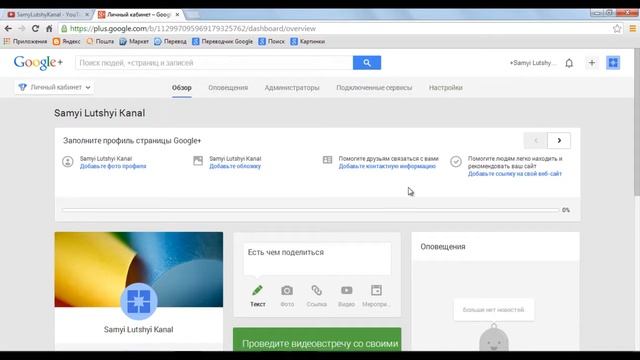Click the address bar URL
Screen dimensions: 640x360
[x=193, y=29]
